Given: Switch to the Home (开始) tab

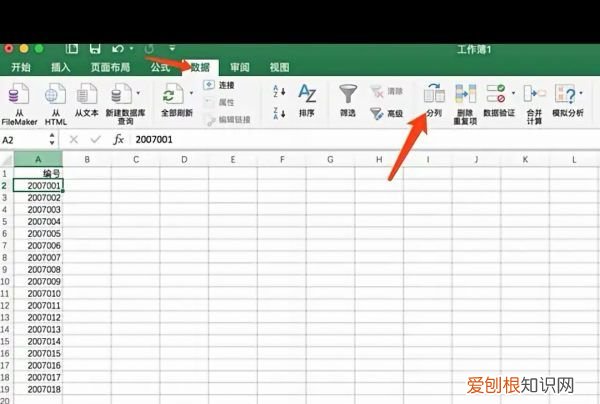Looking at the screenshot, I should 21,67.
